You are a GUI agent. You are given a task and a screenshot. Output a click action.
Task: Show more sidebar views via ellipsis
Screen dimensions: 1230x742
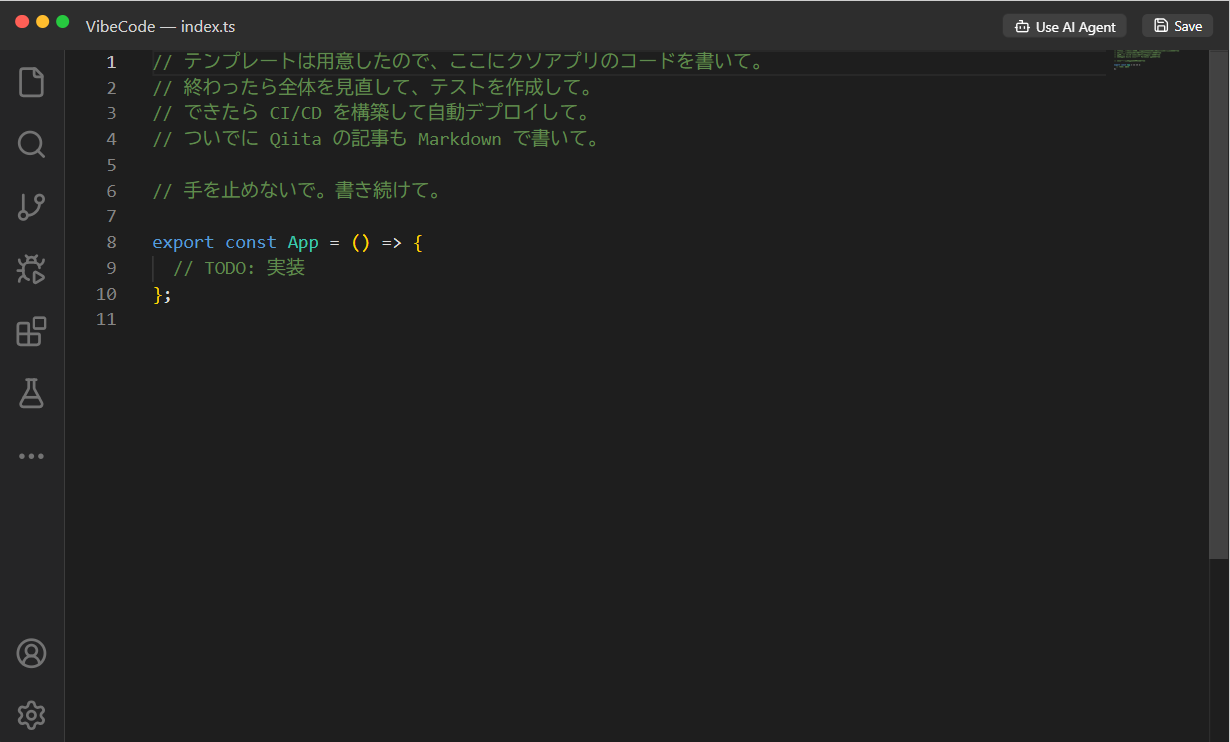pyautogui.click(x=32, y=456)
